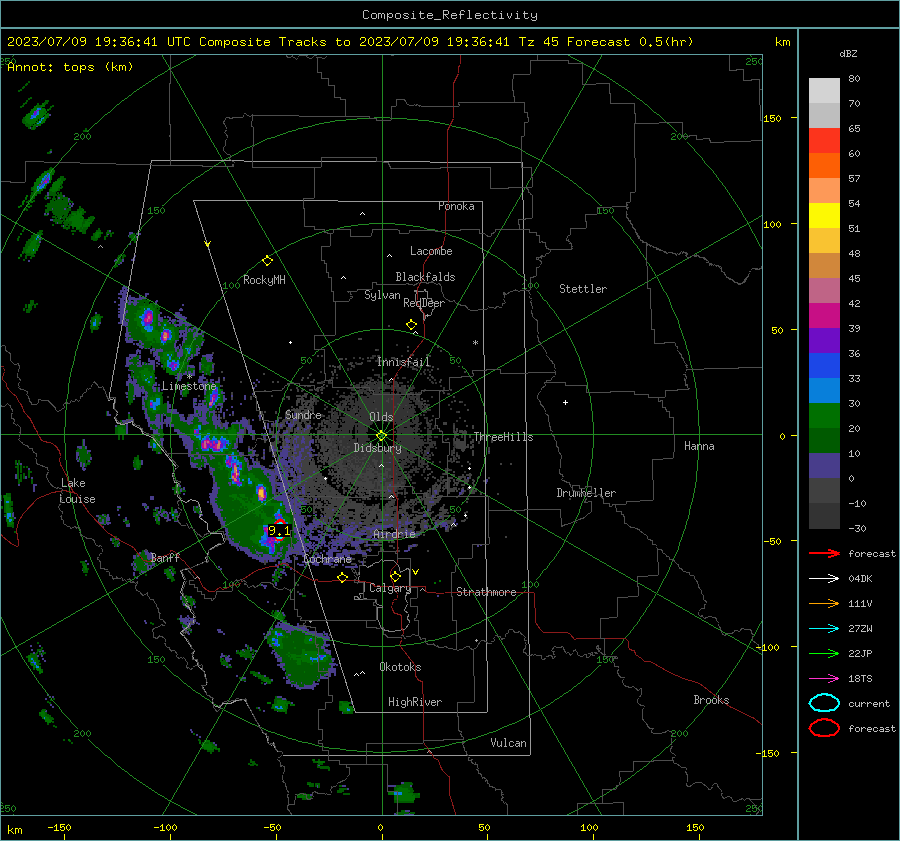Click the Lacombe label
Viewport: 900px width, 841px height.
click(431, 251)
